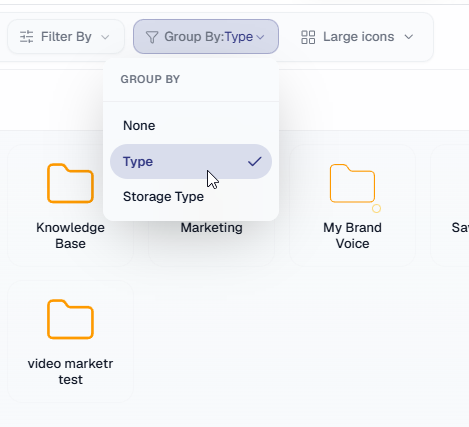Click the GROUP BY menu header

tap(150, 79)
